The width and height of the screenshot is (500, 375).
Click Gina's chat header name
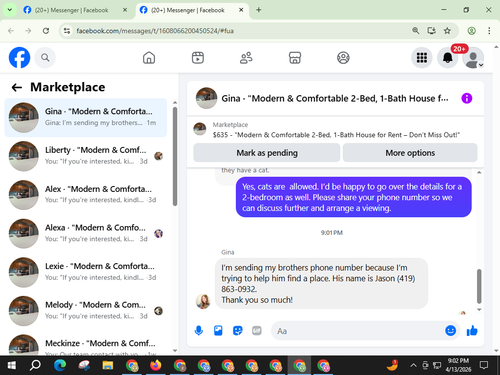click(x=335, y=98)
